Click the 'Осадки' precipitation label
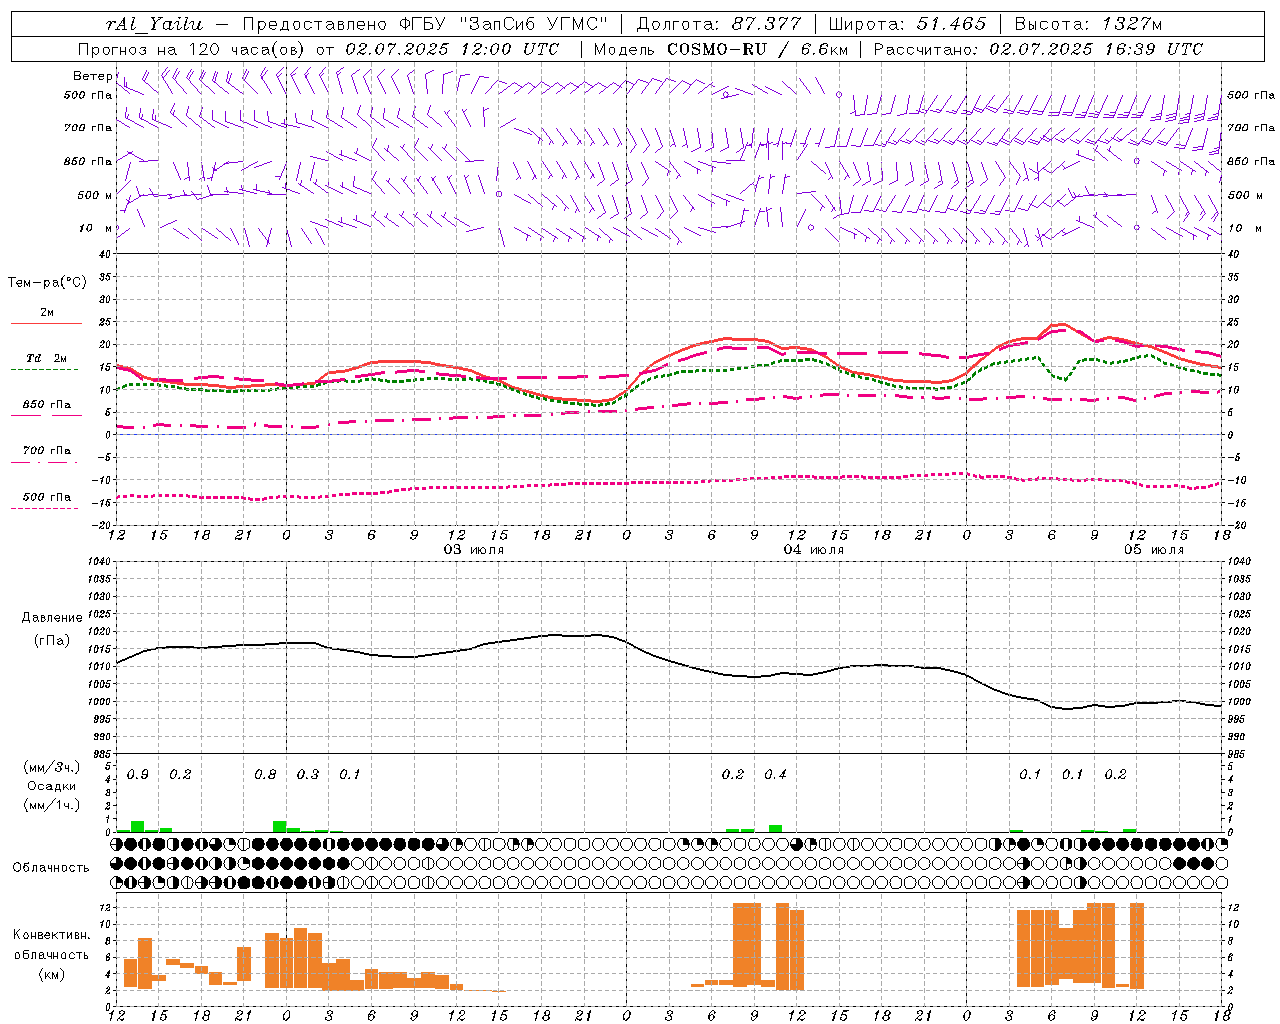Viewport: 1280px width, 1024px height. (x=51, y=786)
